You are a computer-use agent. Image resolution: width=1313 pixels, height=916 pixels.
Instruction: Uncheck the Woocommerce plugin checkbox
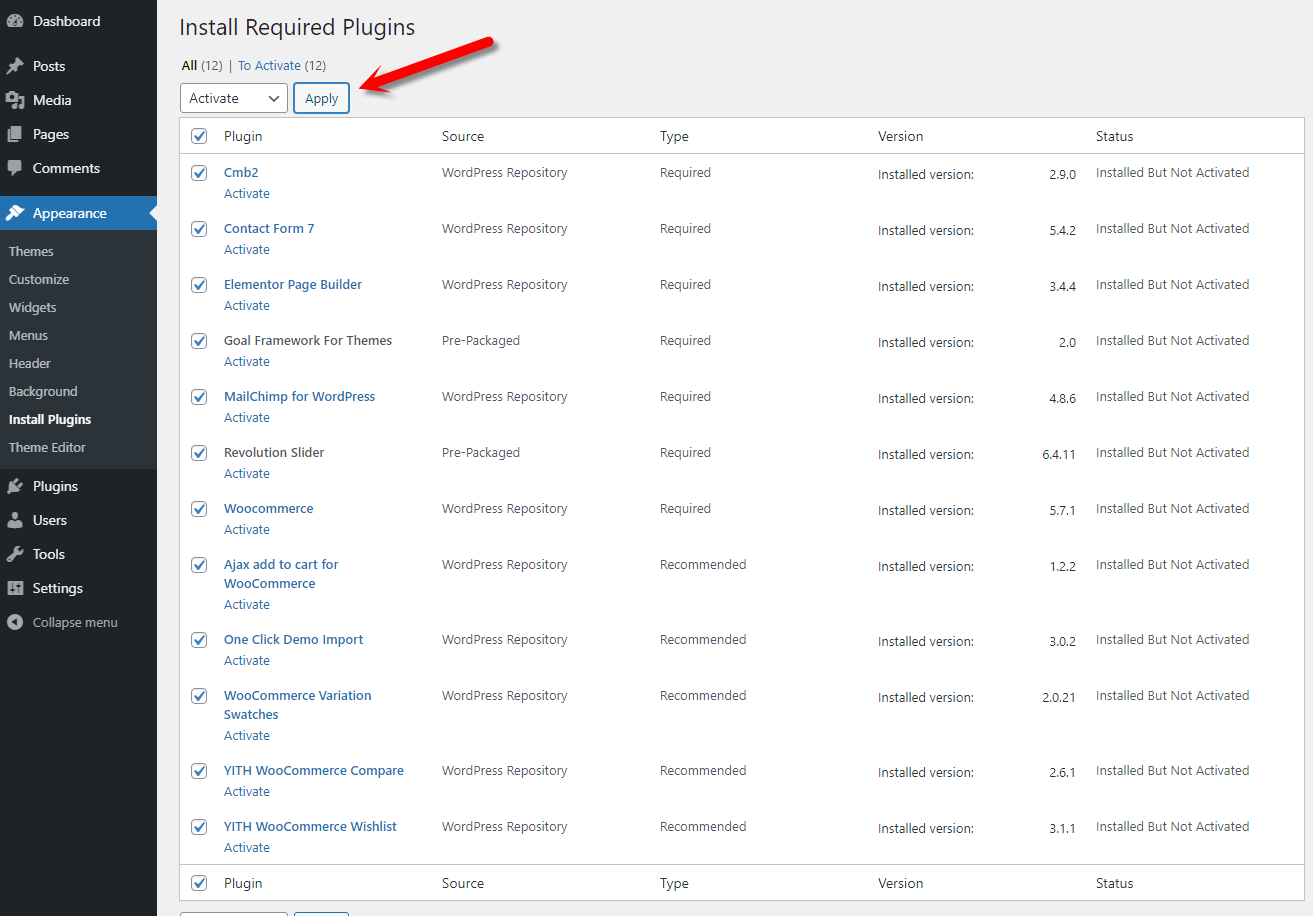199,509
